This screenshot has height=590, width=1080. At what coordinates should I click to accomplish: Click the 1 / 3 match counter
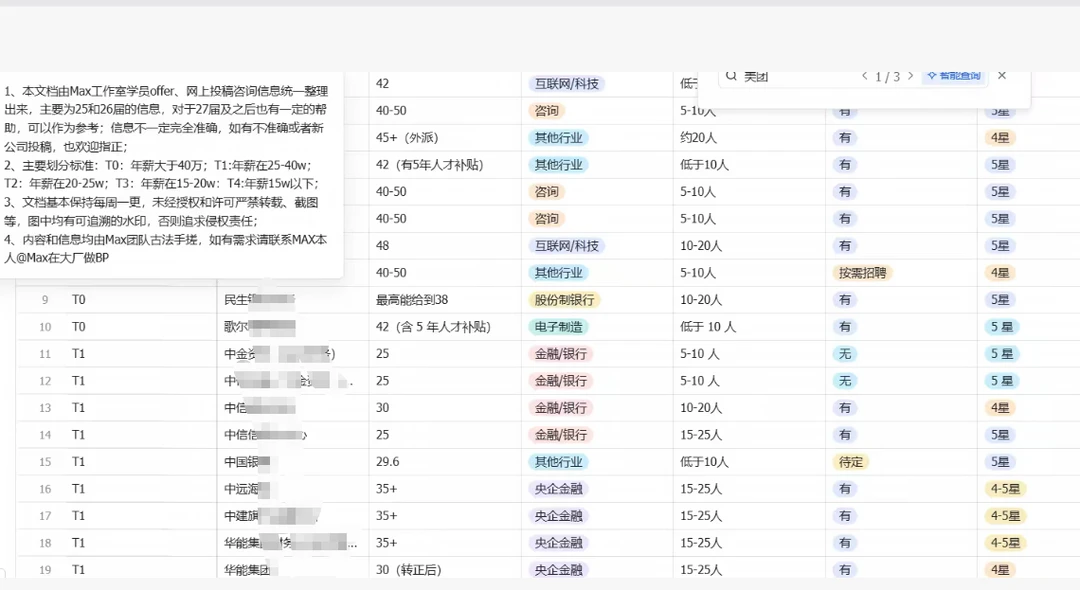[887, 76]
